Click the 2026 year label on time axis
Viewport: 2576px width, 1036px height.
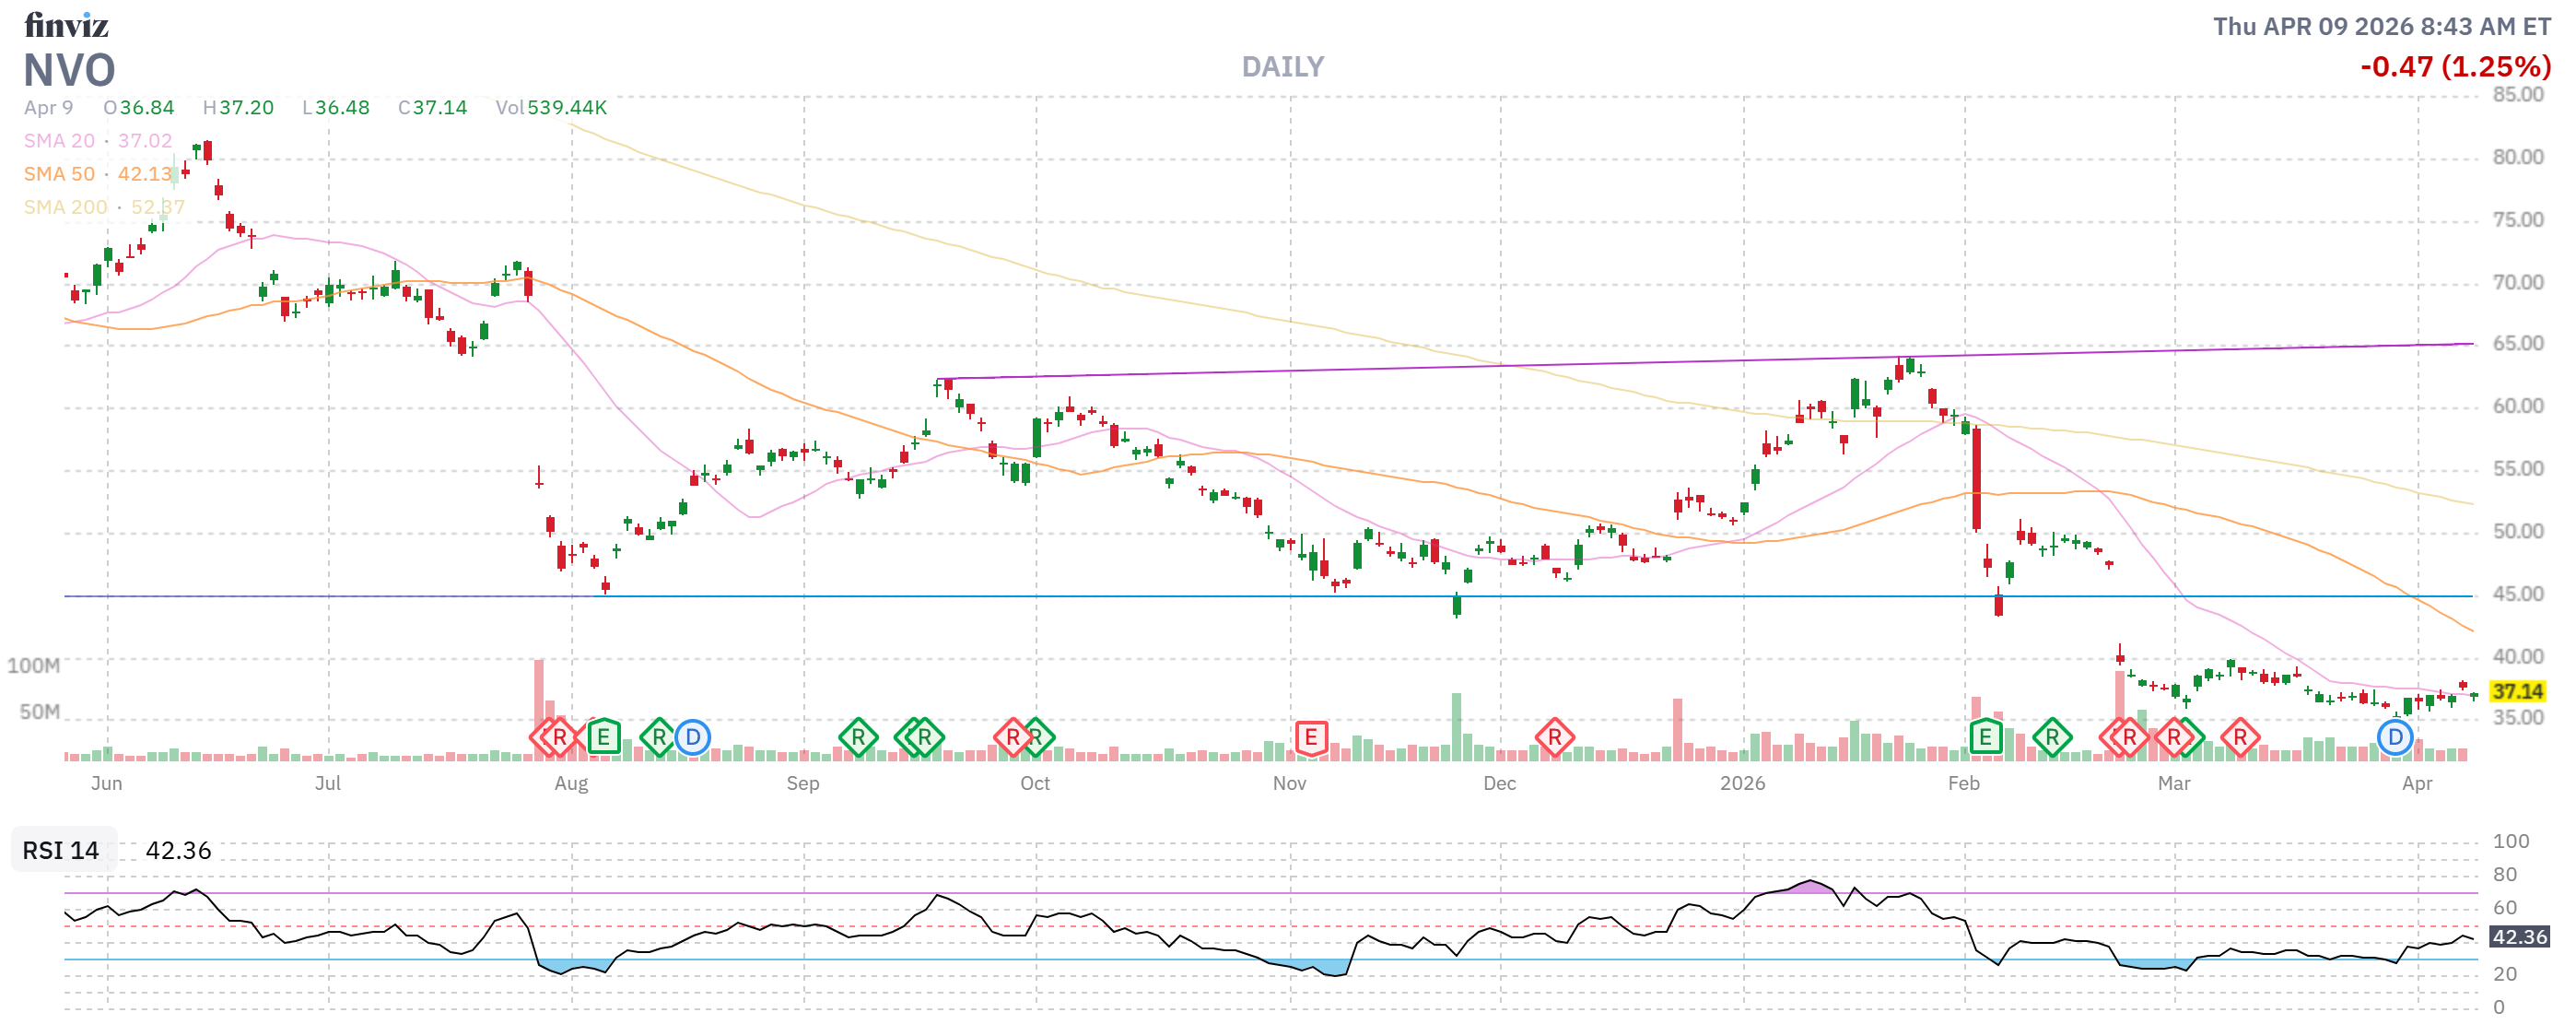pos(1742,783)
